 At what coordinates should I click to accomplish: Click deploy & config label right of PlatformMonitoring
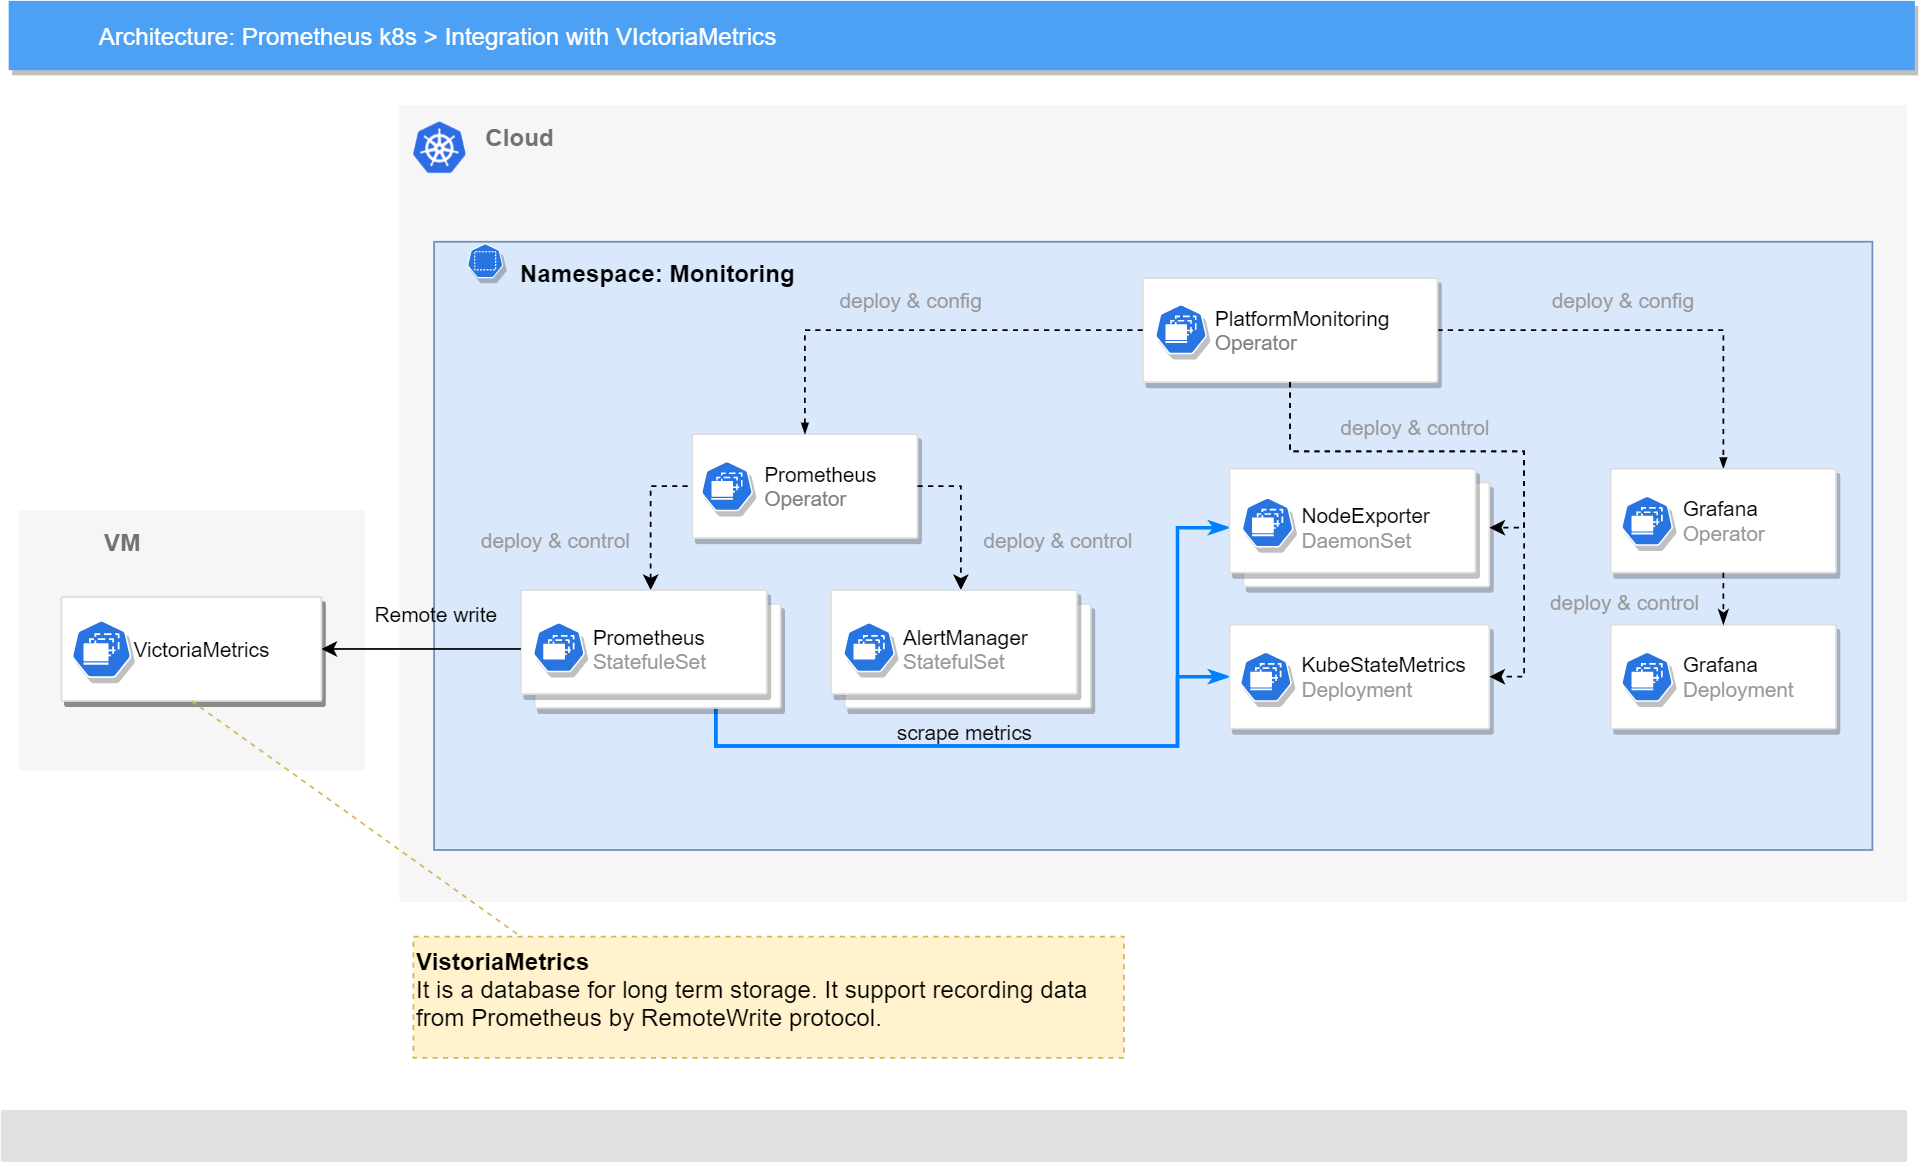click(1622, 301)
